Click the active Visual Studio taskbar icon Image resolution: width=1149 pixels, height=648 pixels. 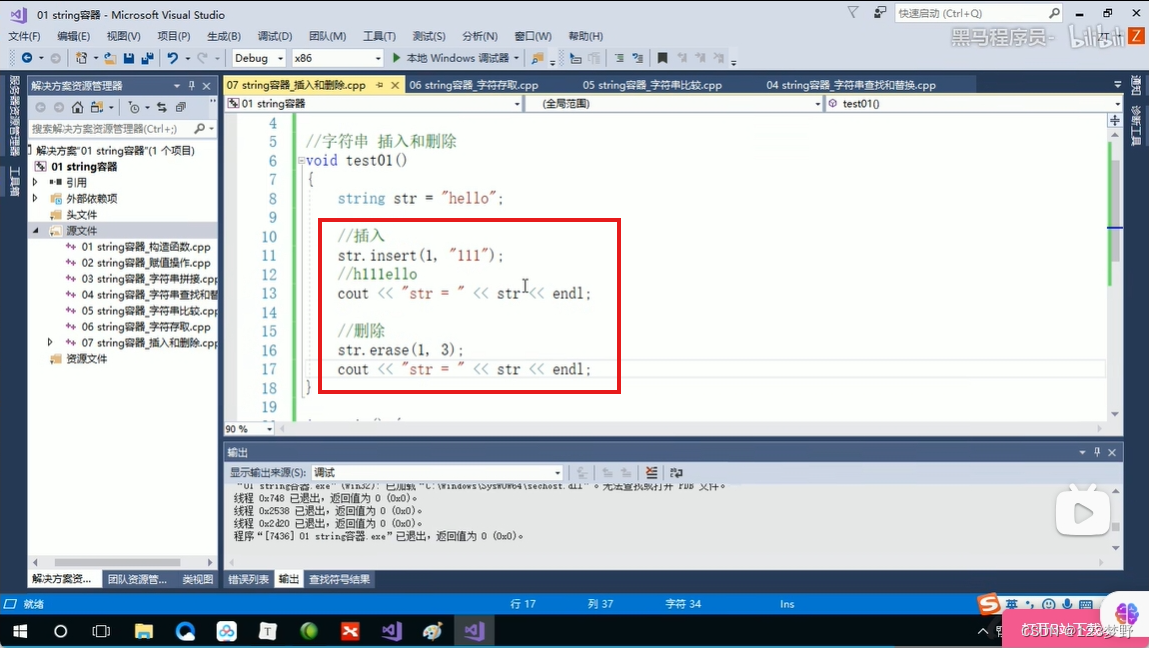(473, 630)
